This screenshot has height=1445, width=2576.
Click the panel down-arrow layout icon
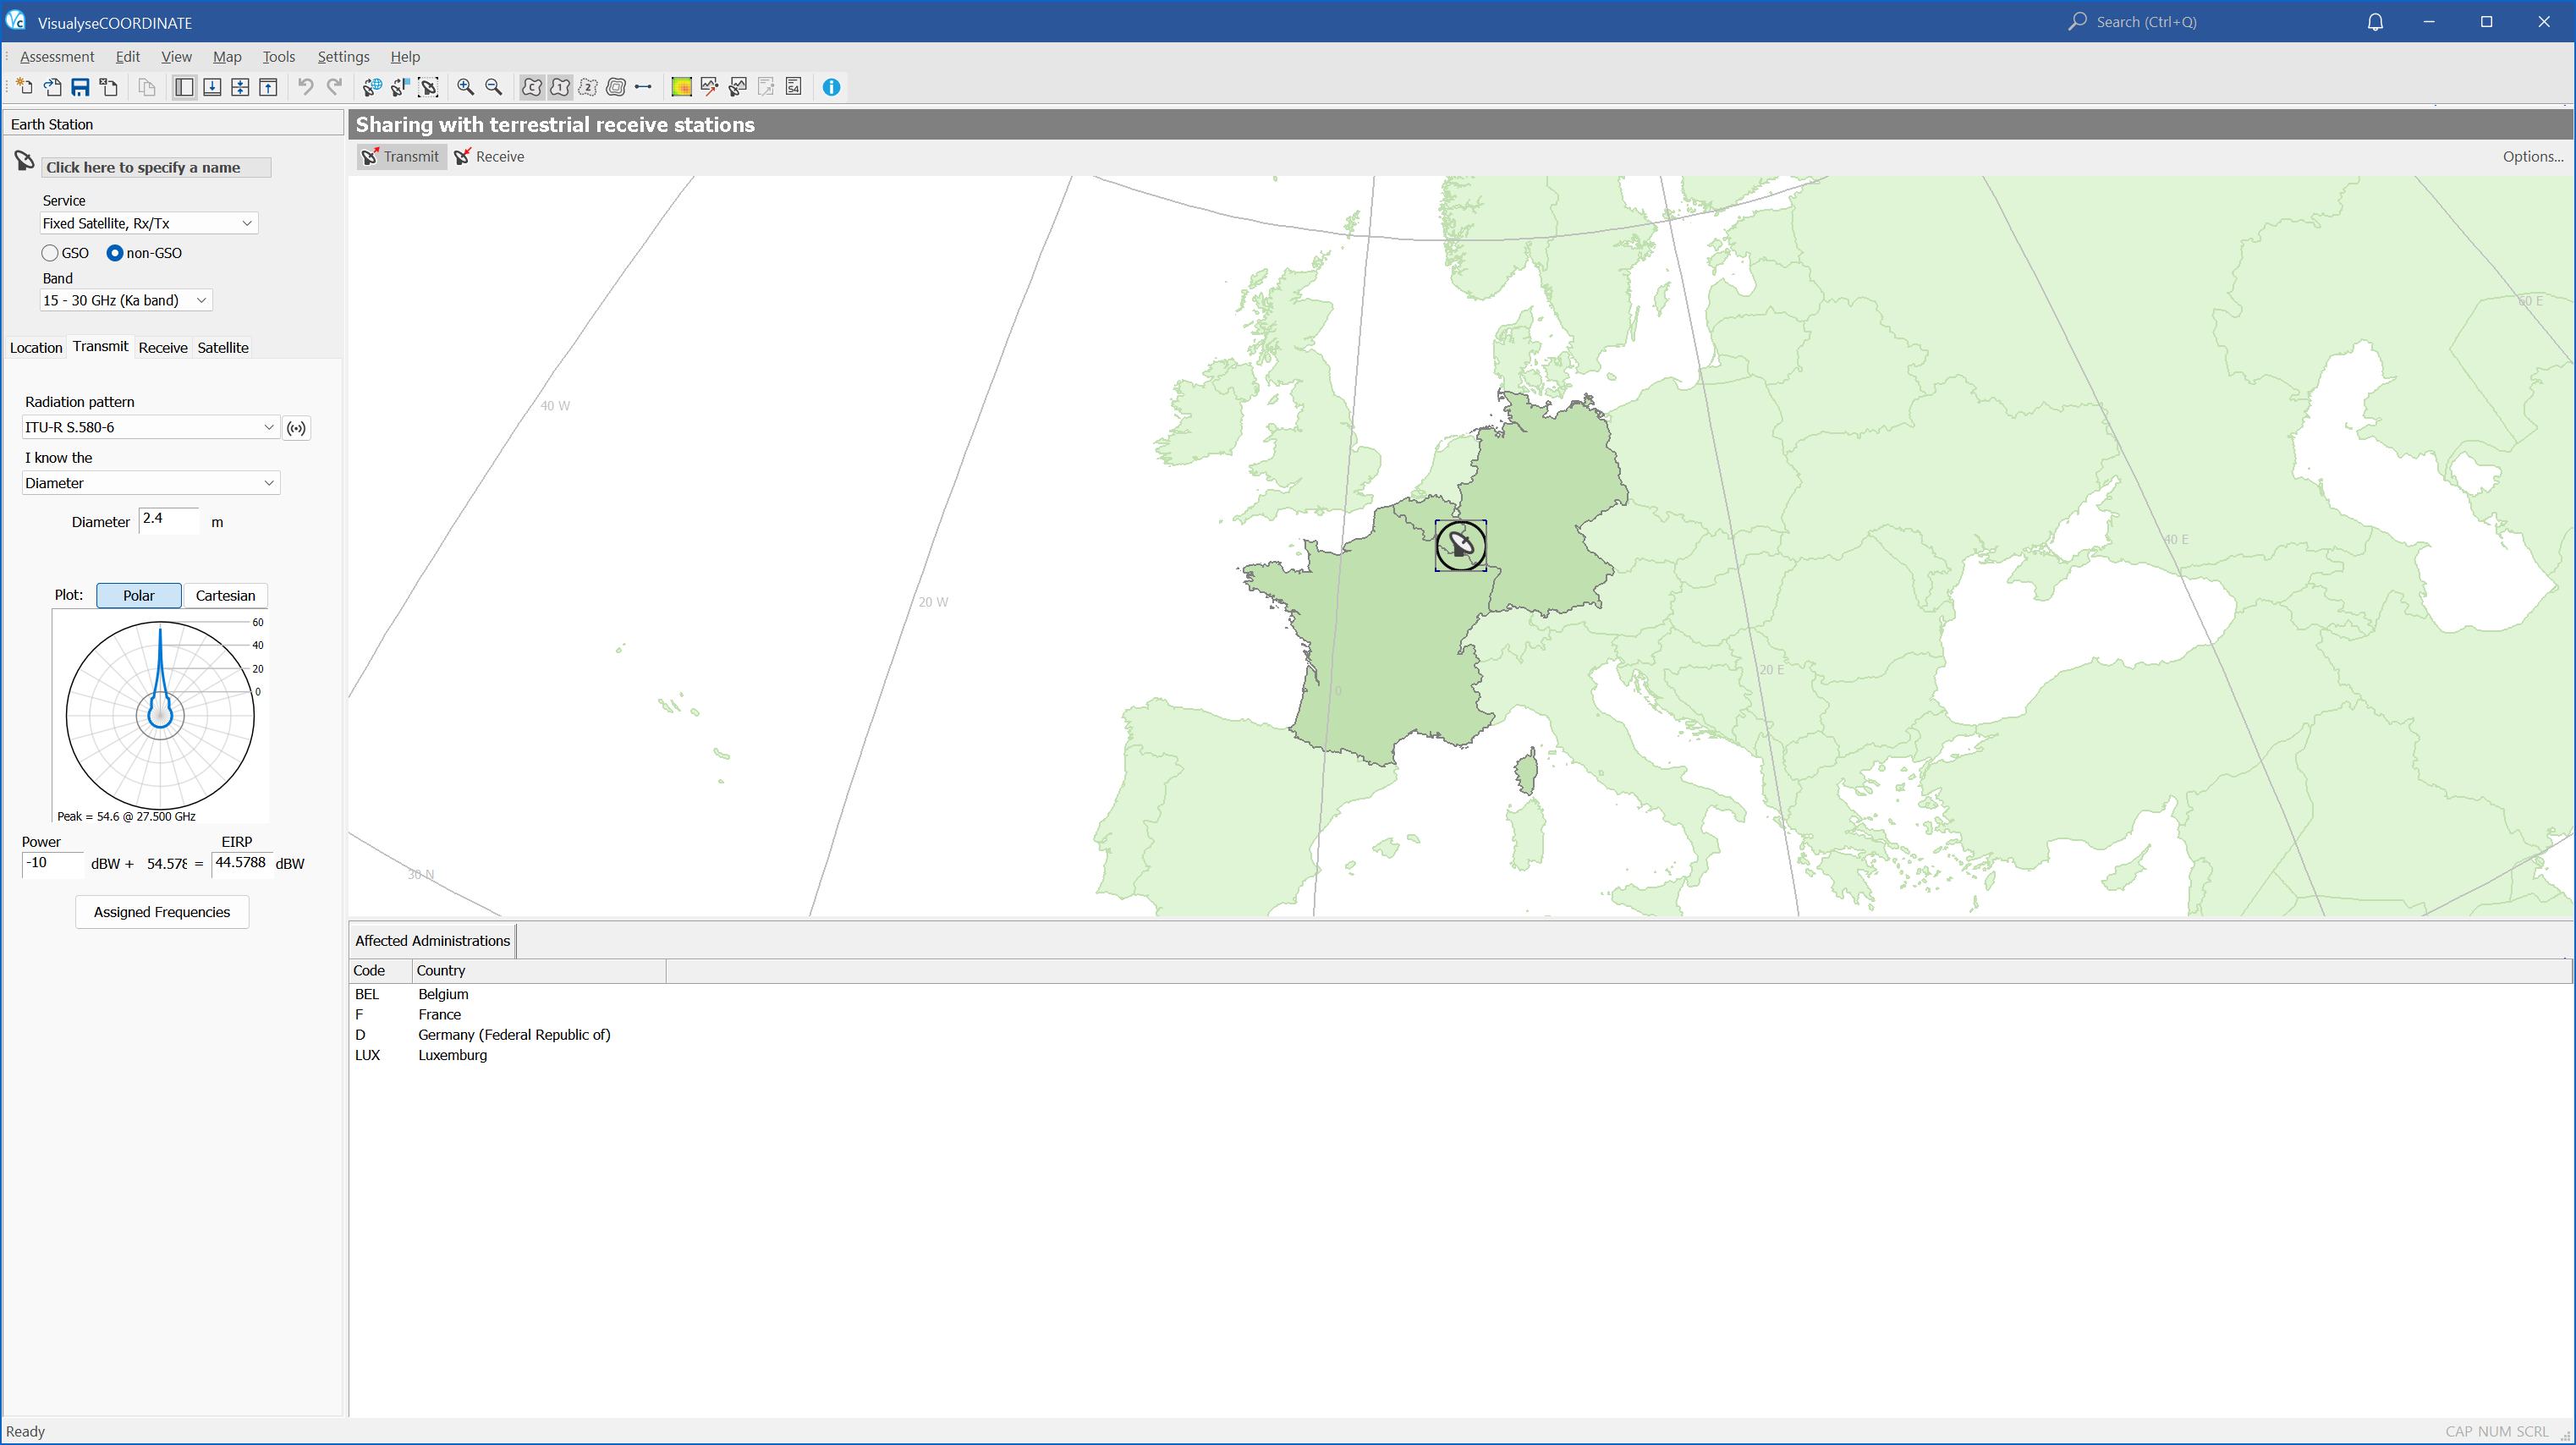coord(212,87)
